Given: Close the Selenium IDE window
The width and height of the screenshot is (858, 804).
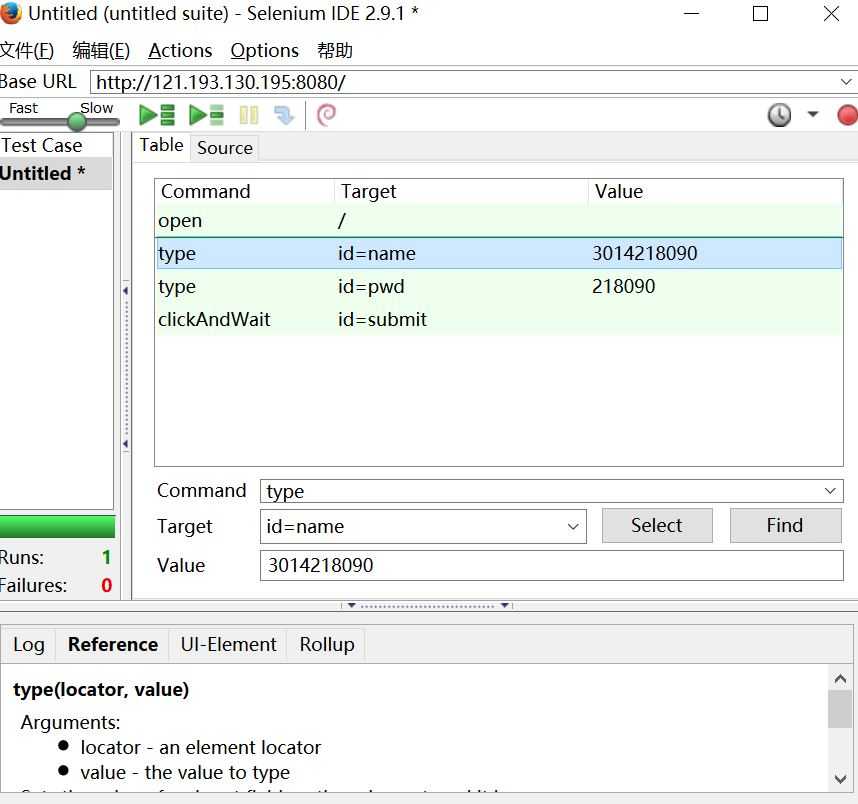Looking at the screenshot, I should [831, 13].
